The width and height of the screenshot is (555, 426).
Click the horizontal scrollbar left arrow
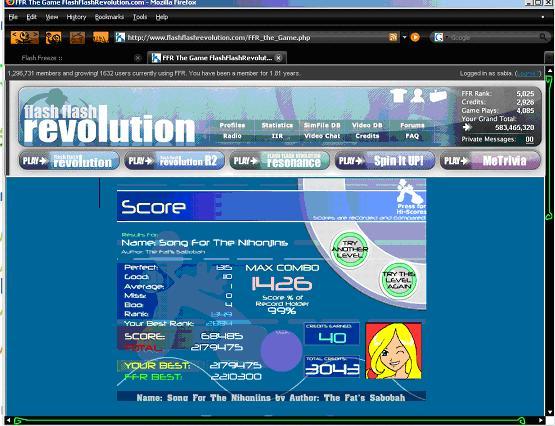coord(9,420)
